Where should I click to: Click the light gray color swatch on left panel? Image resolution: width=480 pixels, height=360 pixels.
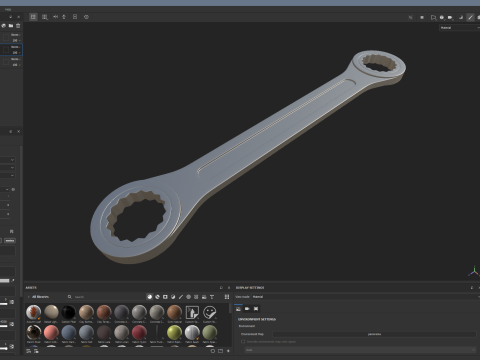(x=5, y=281)
